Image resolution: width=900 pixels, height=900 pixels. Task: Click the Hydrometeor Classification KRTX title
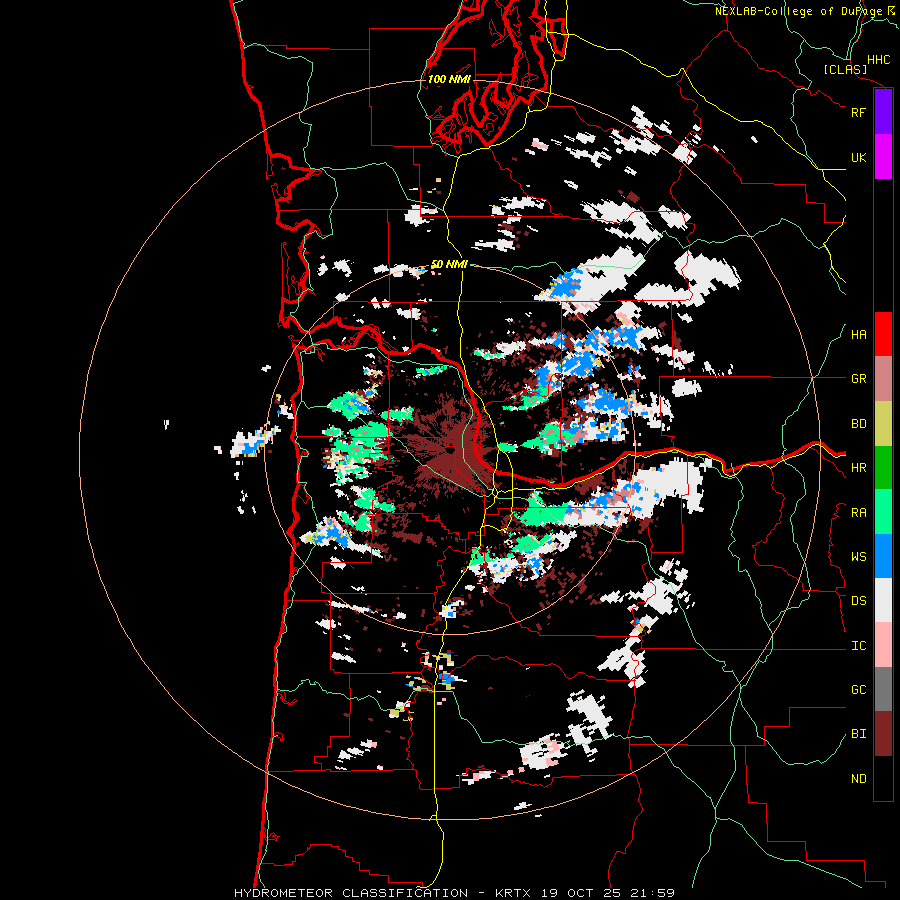pyautogui.click(x=454, y=893)
